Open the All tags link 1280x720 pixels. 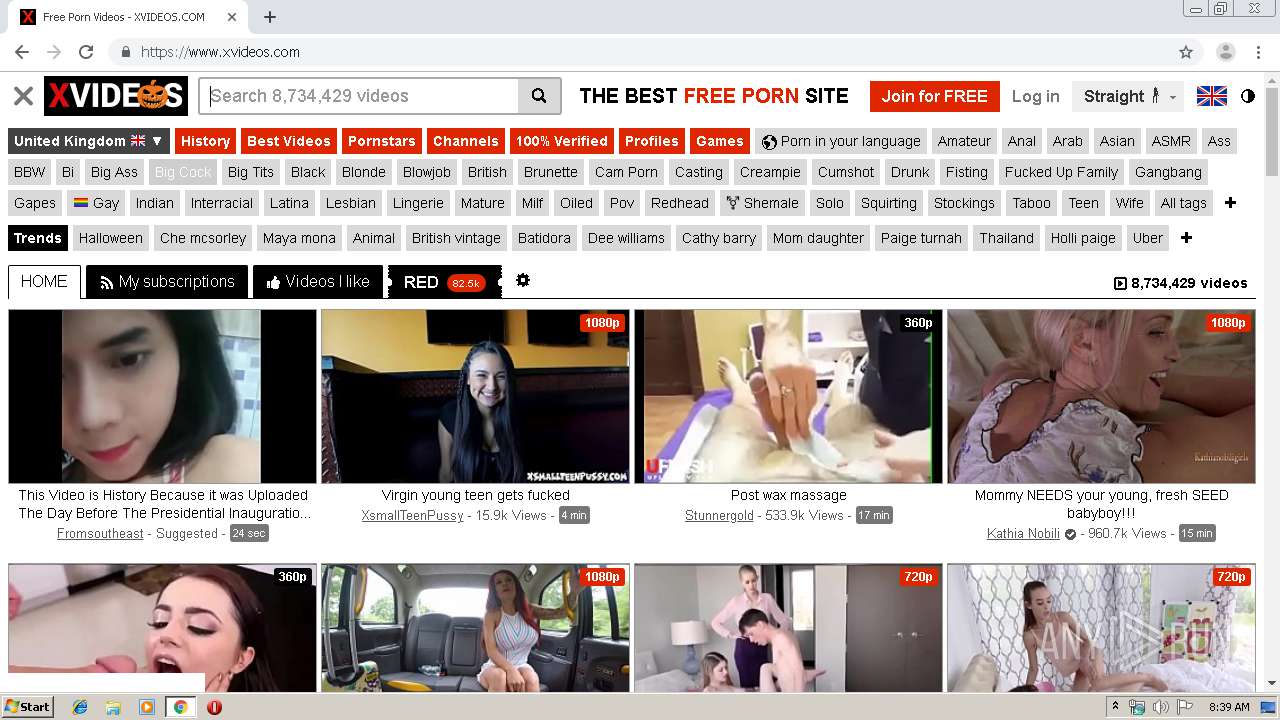point(1184,203)
